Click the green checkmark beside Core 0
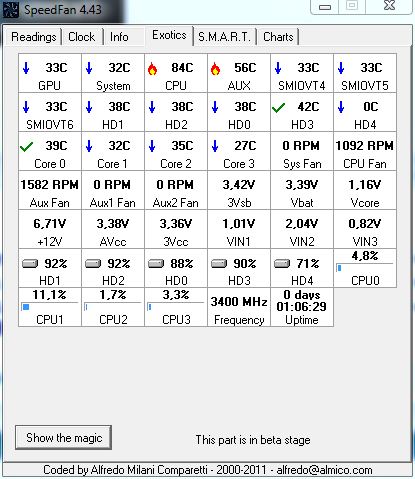415x479 pixels. click(x=26, y=146)
